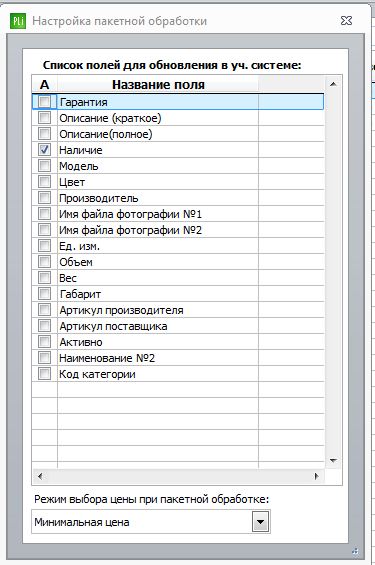Select the Модель row label
This screenshot has width=375, height=565.
click(x=79, y=166)
